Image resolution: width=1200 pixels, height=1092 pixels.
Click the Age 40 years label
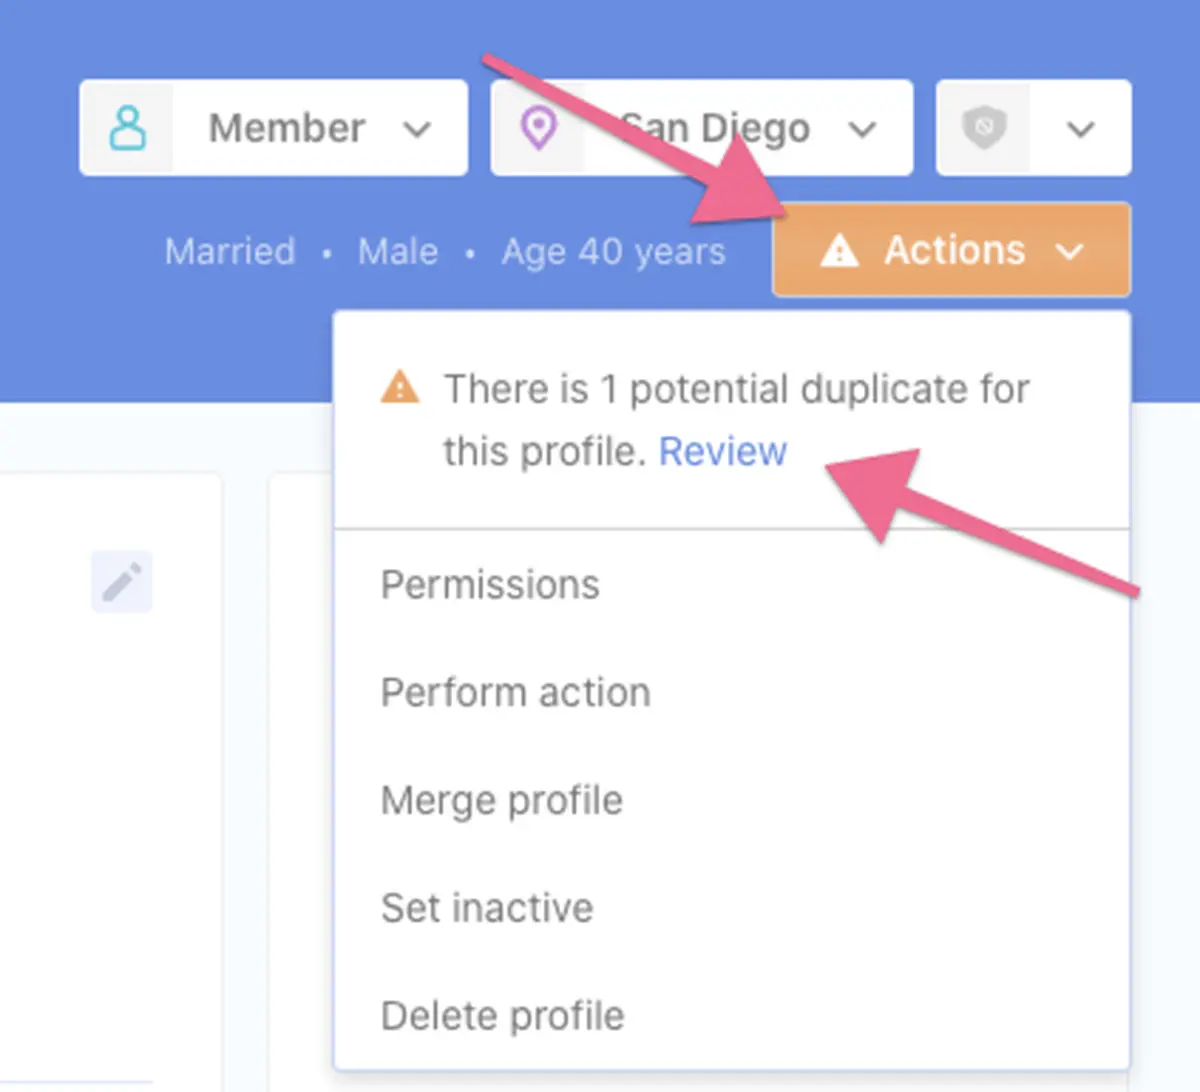click(614, 251)
